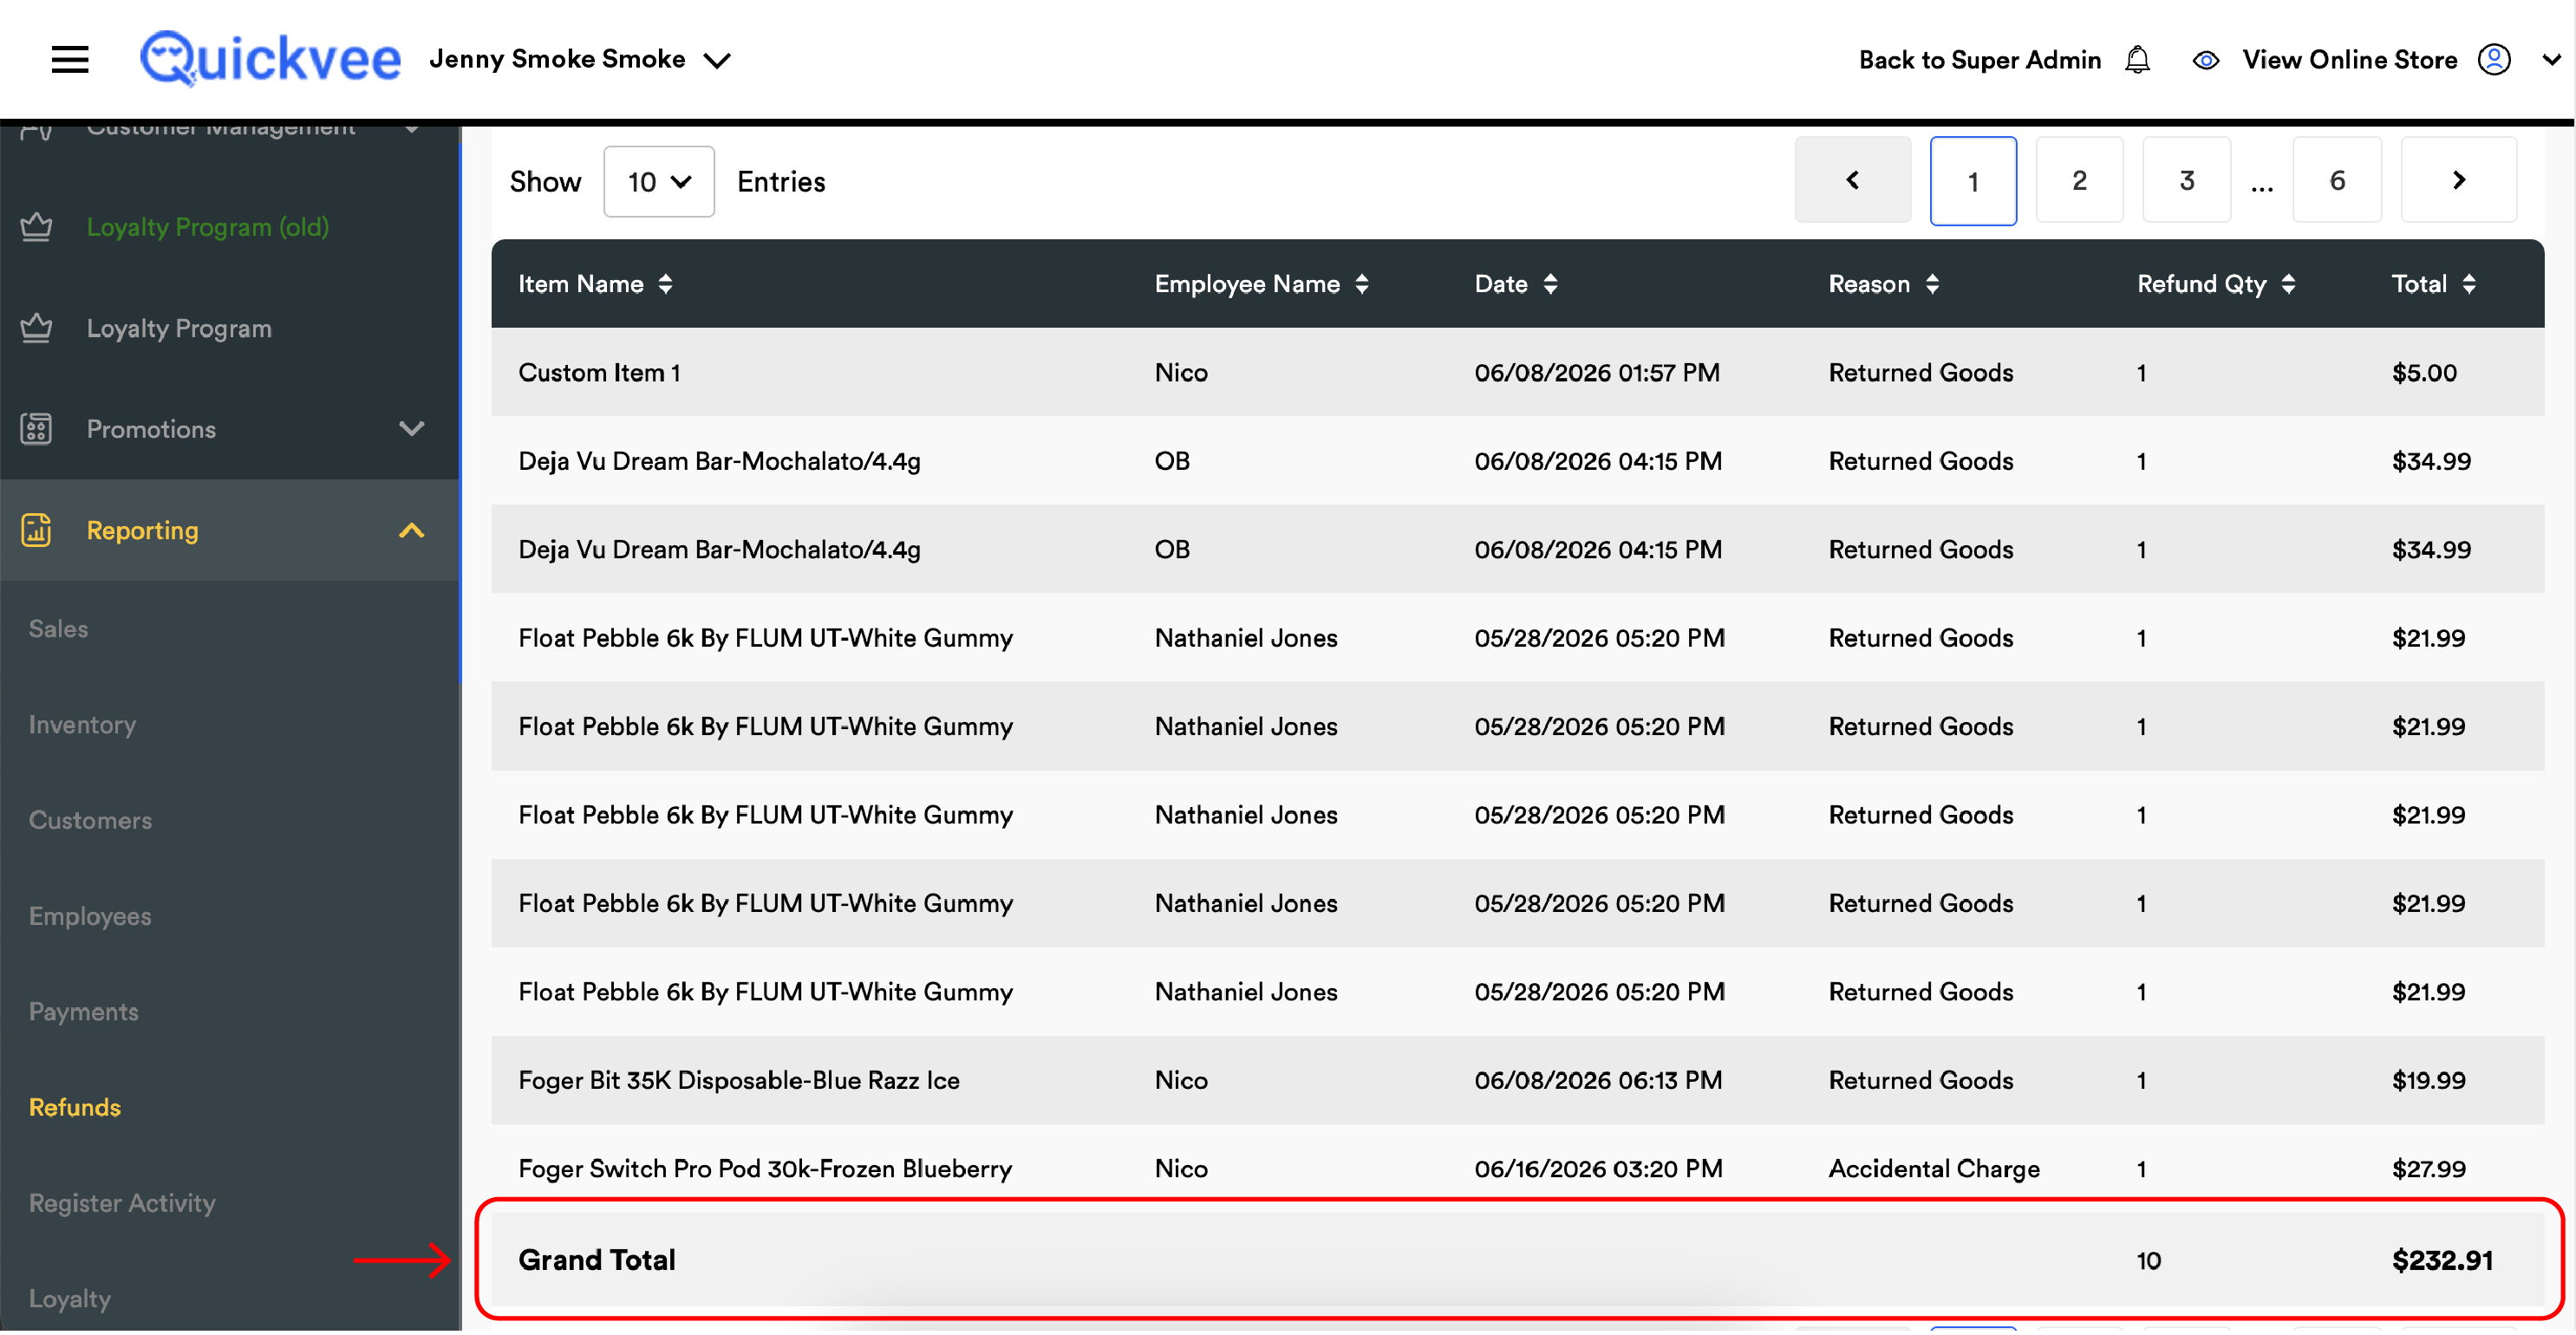This screenshot has width=2576, height=1335.
Task: Open the notifications bell
Action: [x=2137, y=60]
